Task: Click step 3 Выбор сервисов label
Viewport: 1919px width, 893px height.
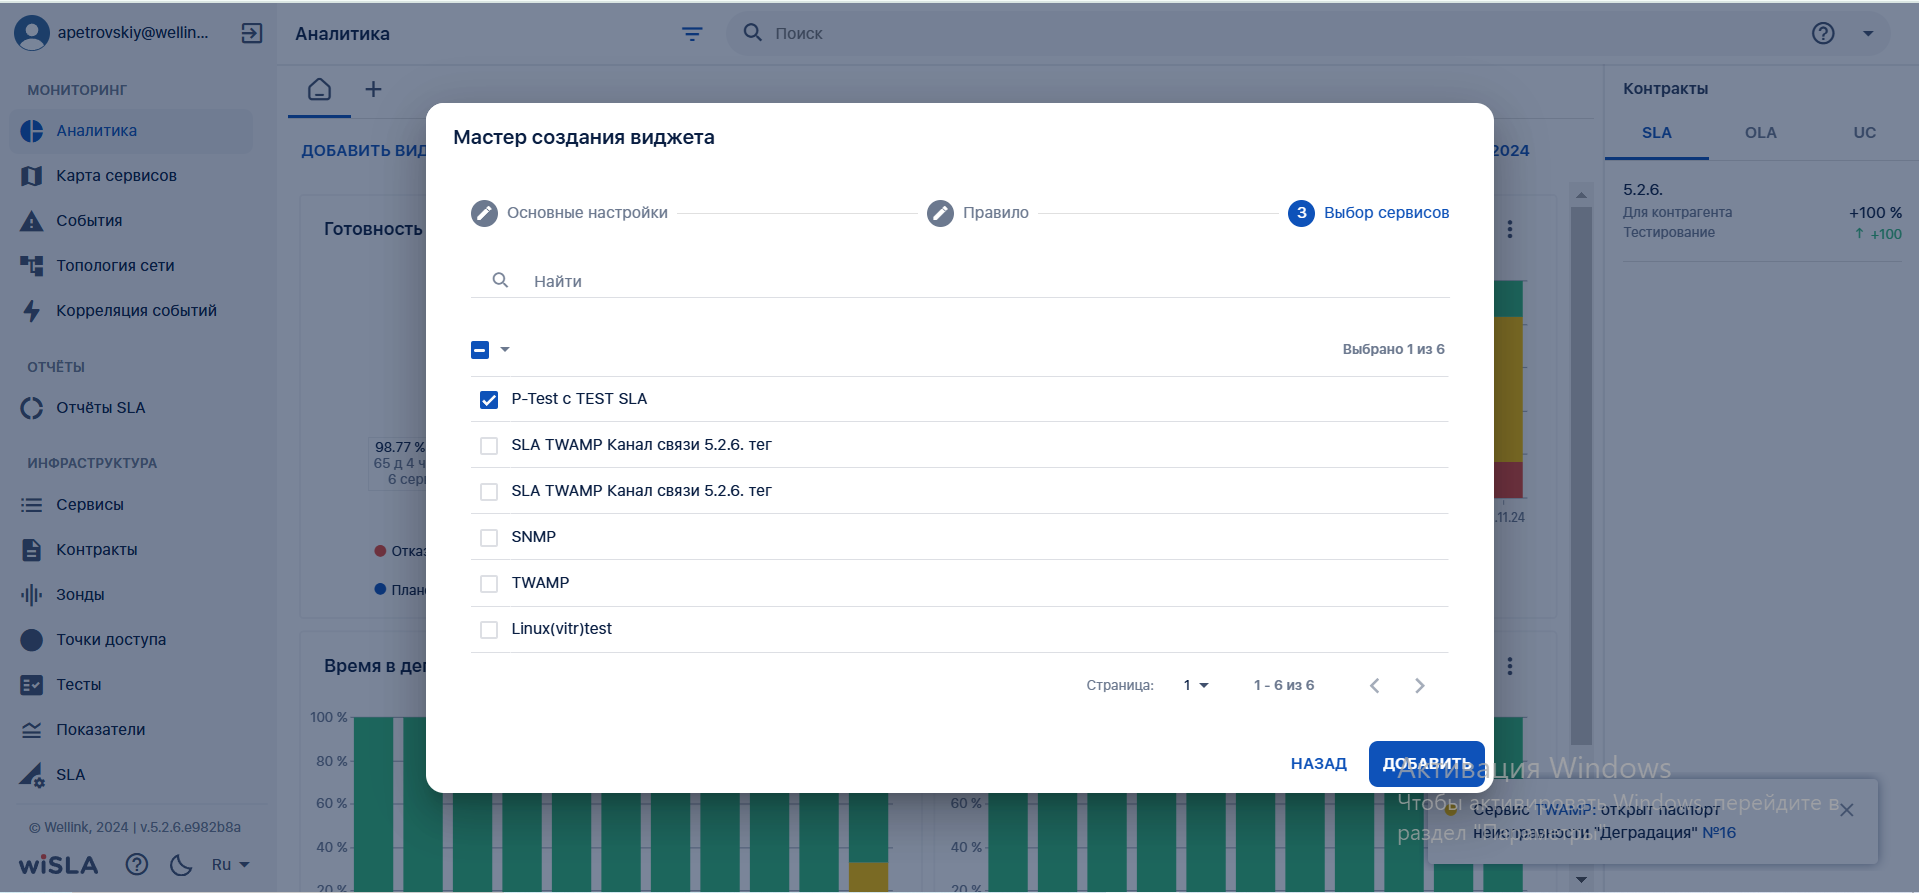Action: (x=1386, y=213)
